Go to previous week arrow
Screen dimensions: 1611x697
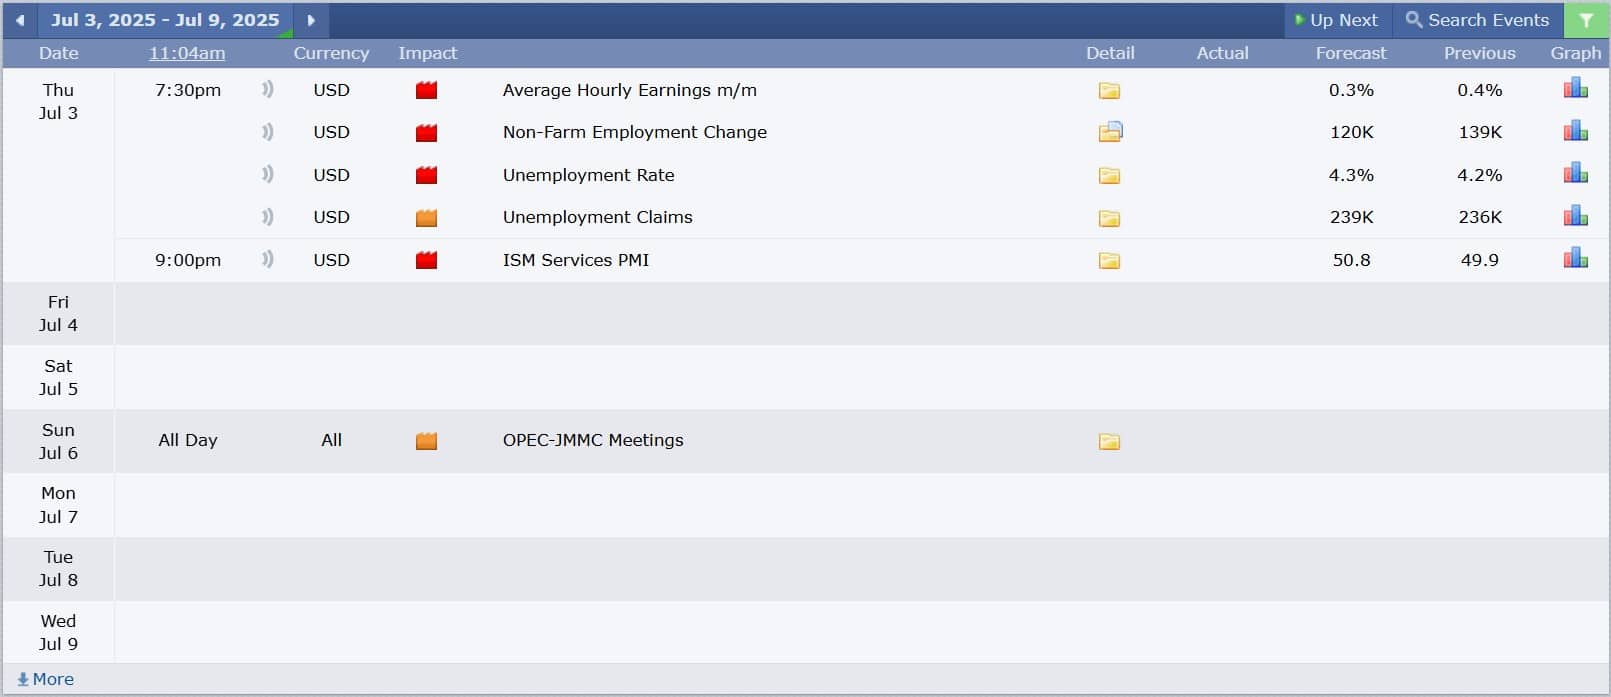click(x=20, y=20)
